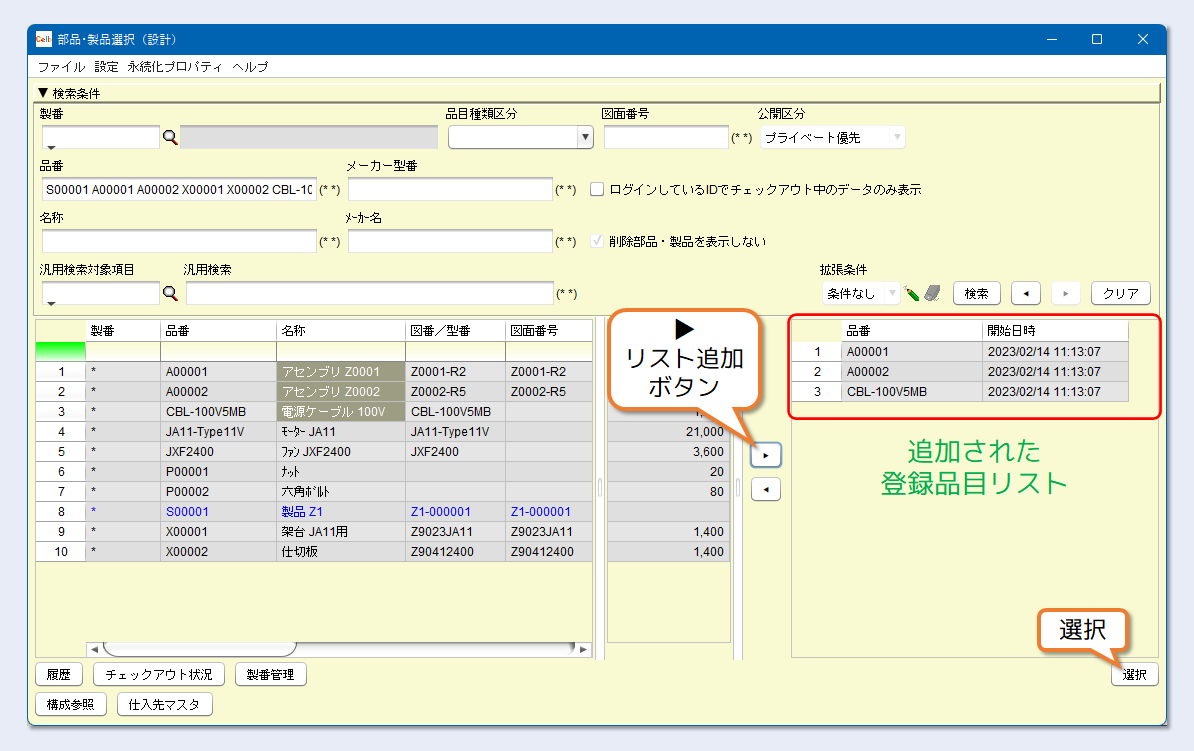
Task: Select Z90412400 in 図番／型番 column
Action: coord(455,551)
